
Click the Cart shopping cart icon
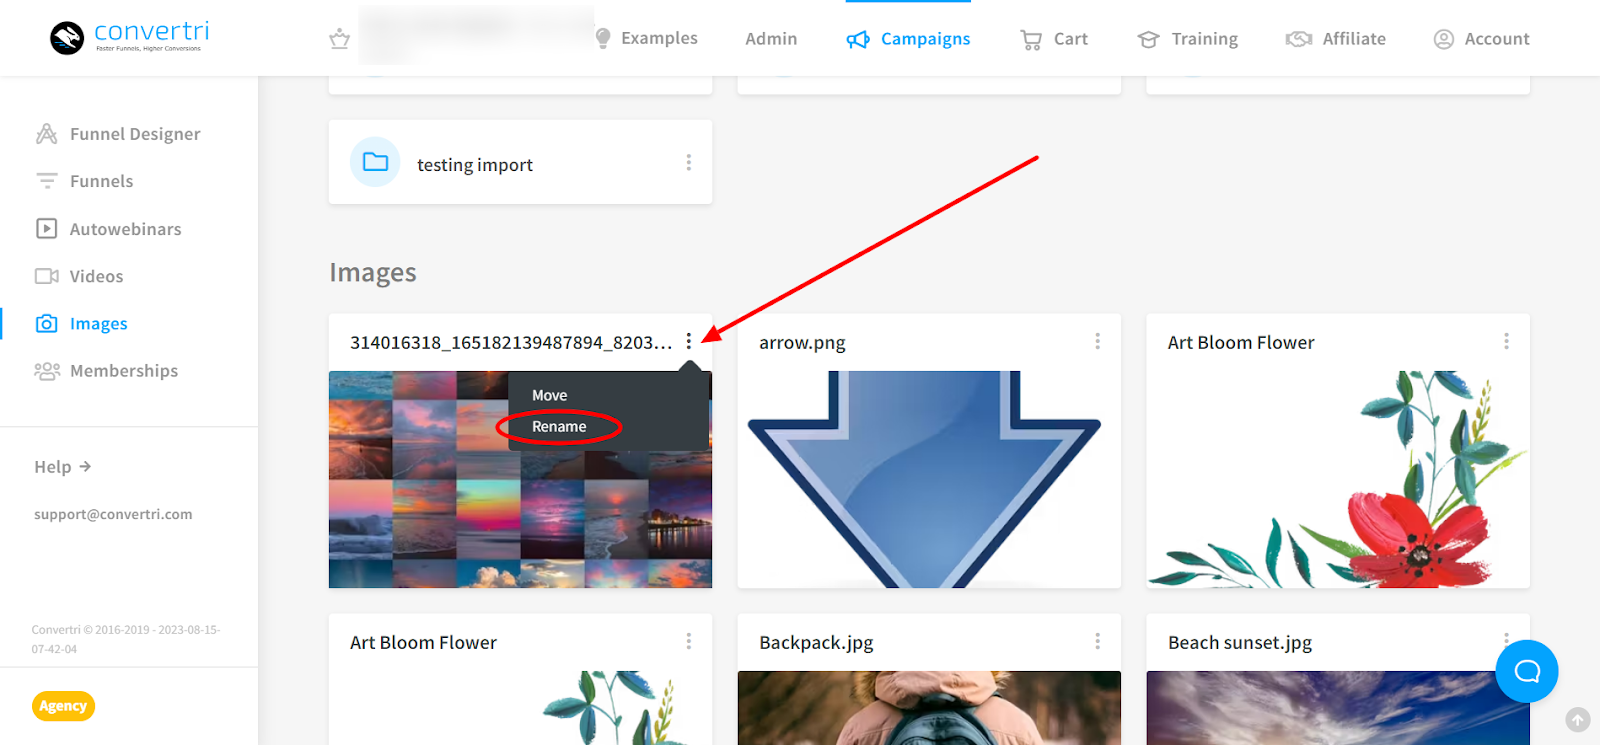[x=1031, y=39]
